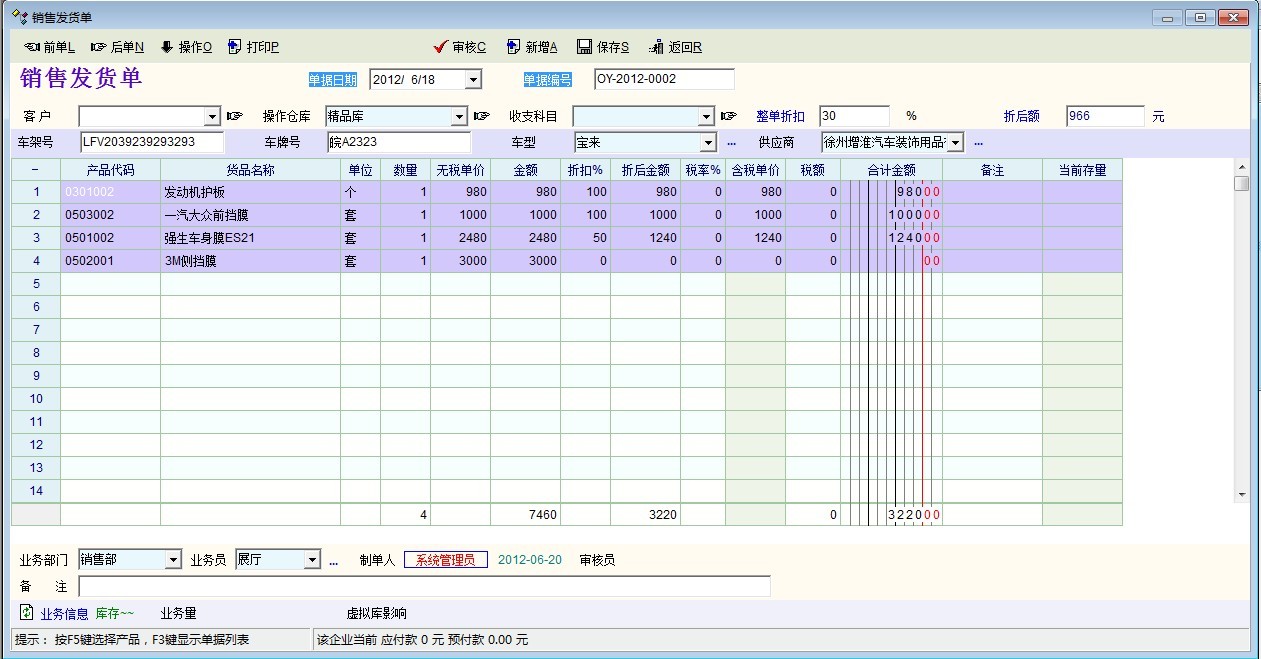Screen dimensions: 1261x659
Task: Select the 虚拟库影响 tab
Action: click(x=376, y=613)
